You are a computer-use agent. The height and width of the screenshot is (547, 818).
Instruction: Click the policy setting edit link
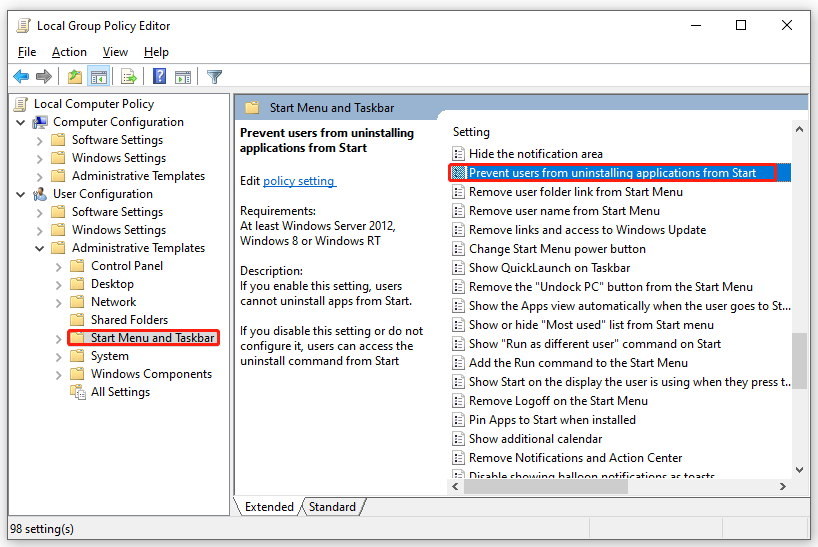click(x=299, y=181)
